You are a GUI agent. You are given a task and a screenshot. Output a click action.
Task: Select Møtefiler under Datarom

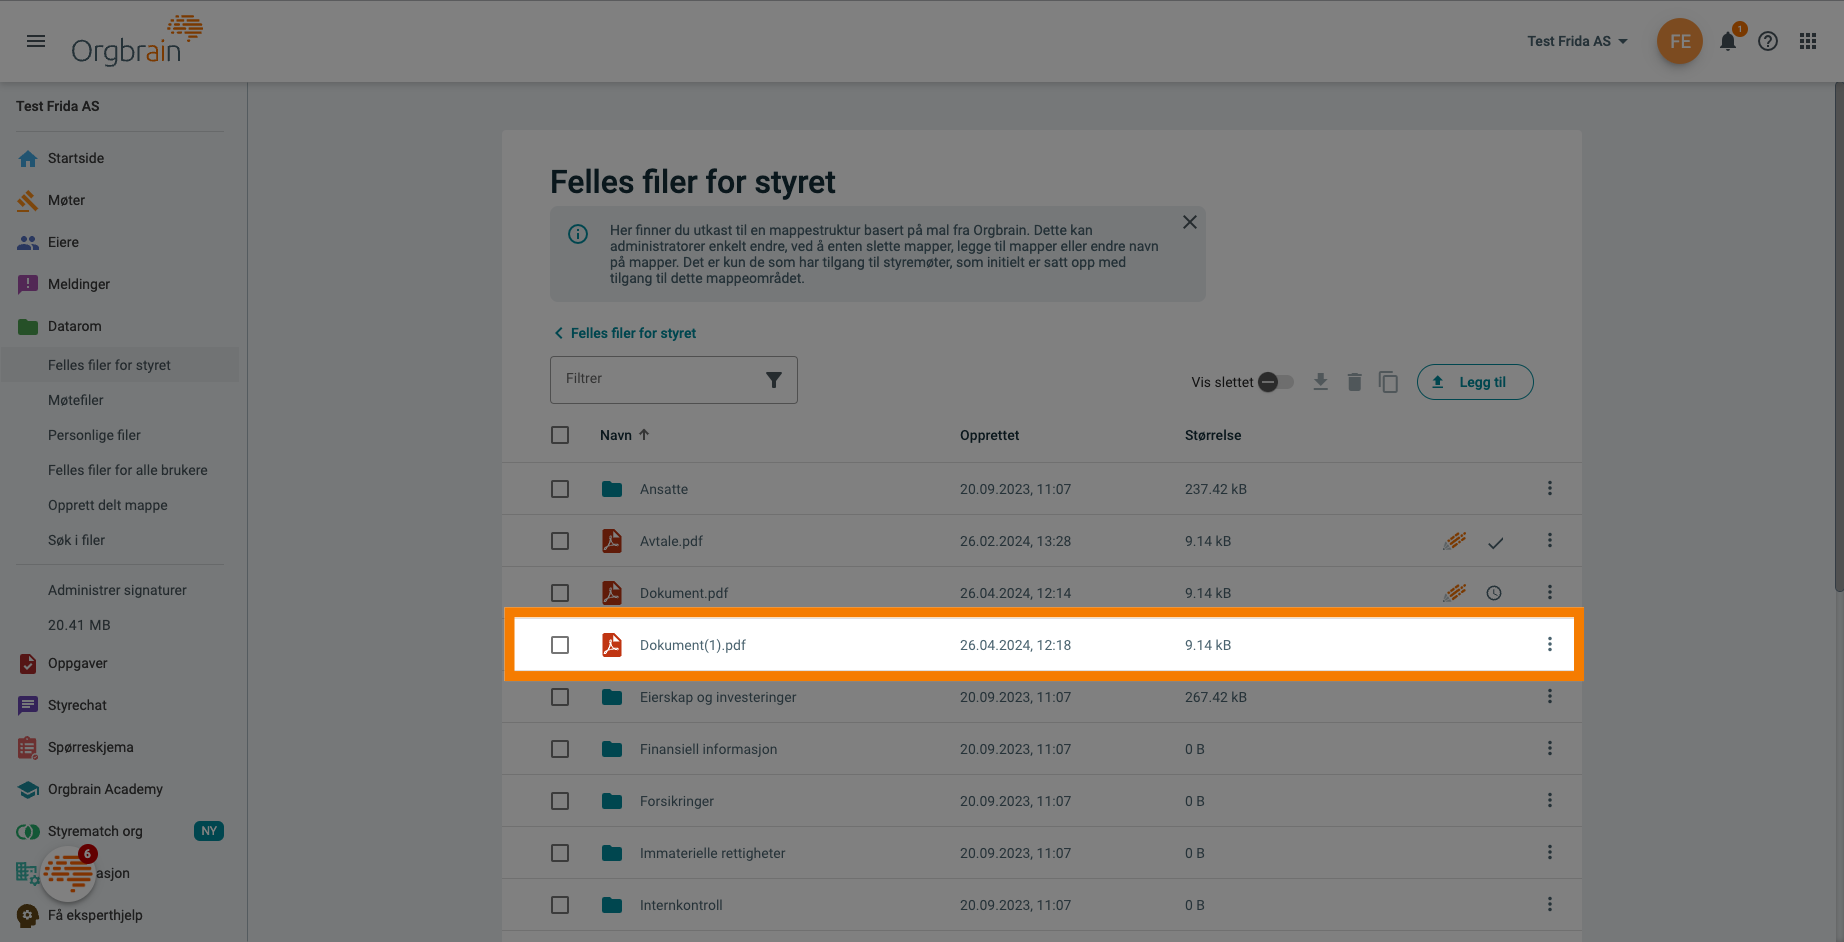click(76, 400)
